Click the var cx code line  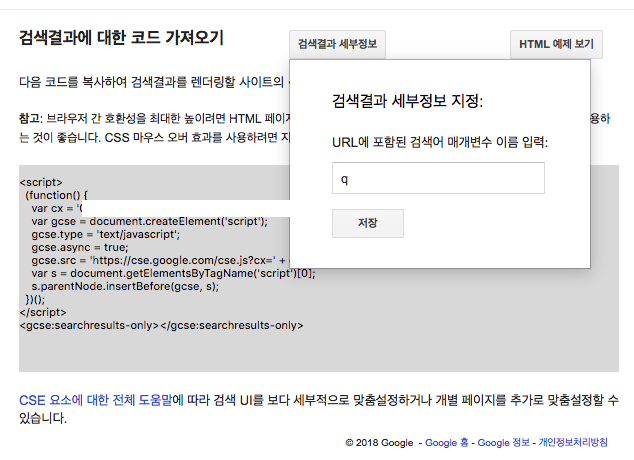pos(57,208)
